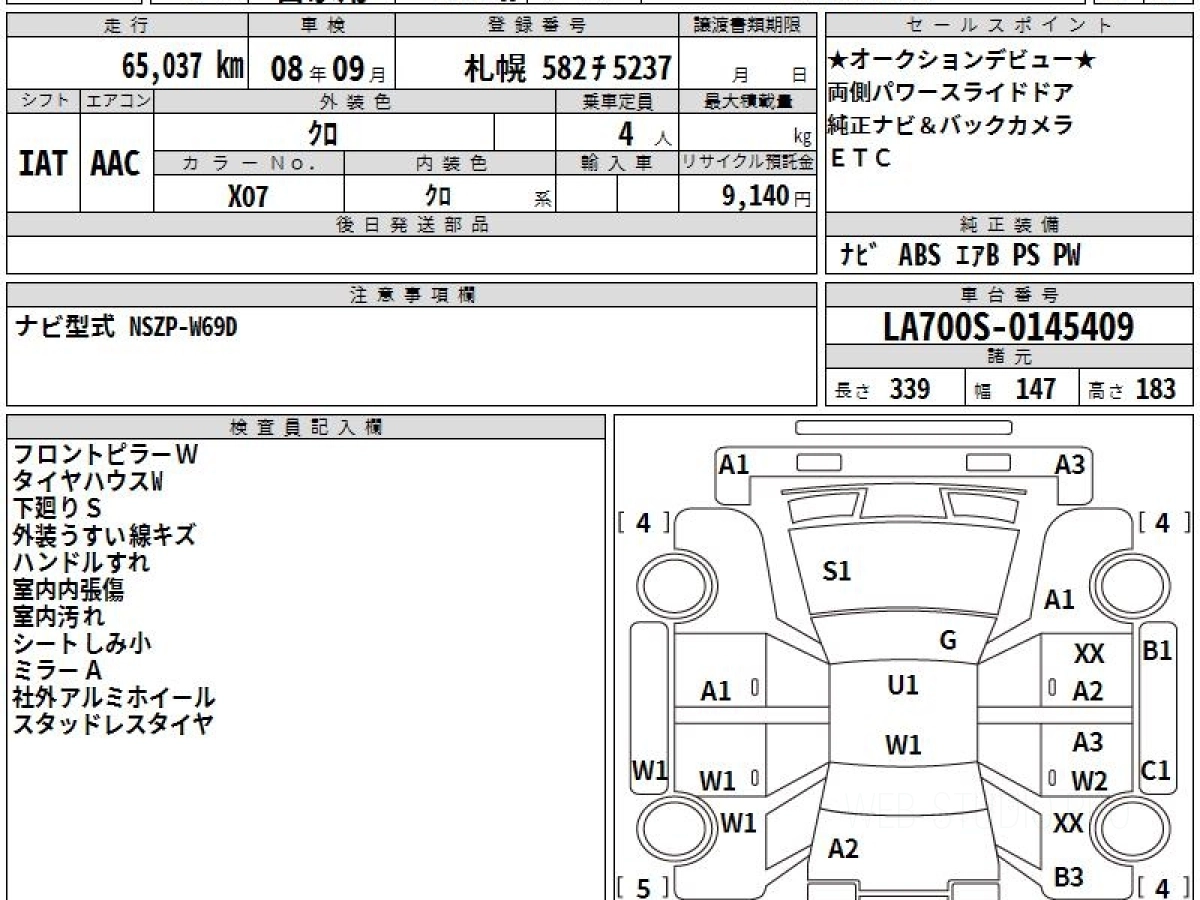
Task: Click the W2 mark on the diagram
Action: click(x=1088, y=781)
